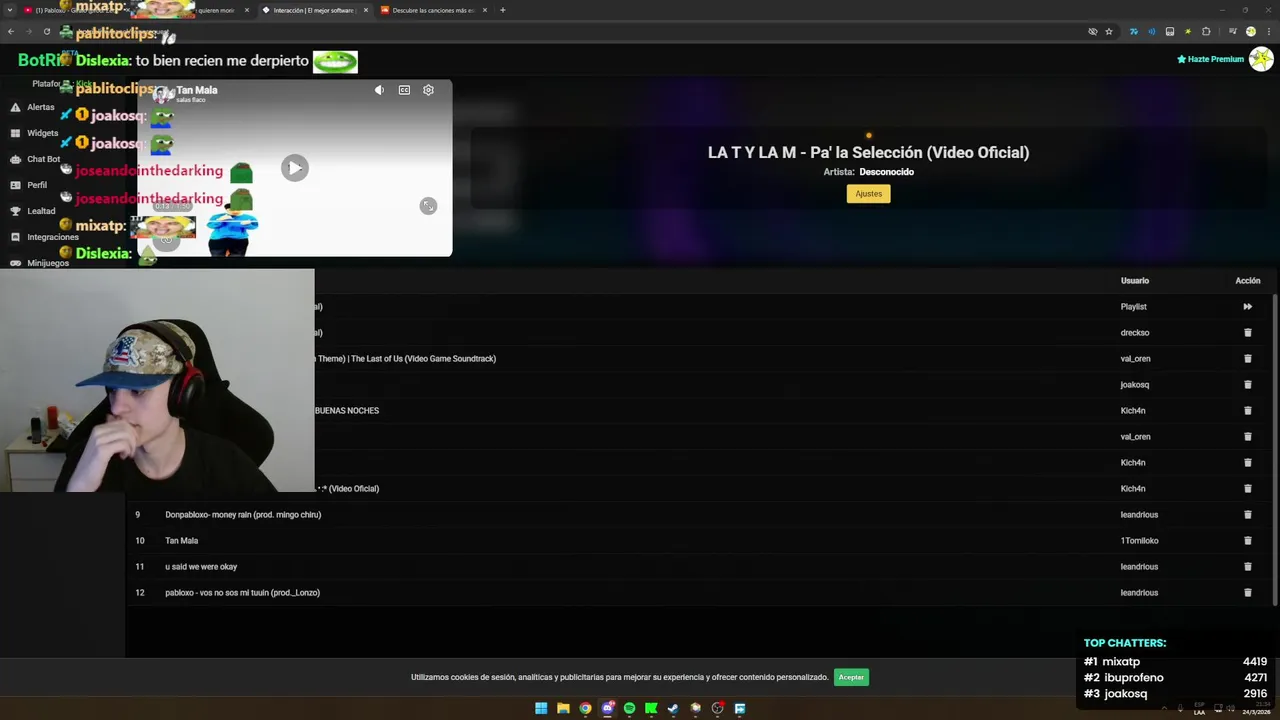Delete pabloxo vos no sos mi tuuin
This screenshot has width=1280, height=720.
click(x=1247, y=593)
